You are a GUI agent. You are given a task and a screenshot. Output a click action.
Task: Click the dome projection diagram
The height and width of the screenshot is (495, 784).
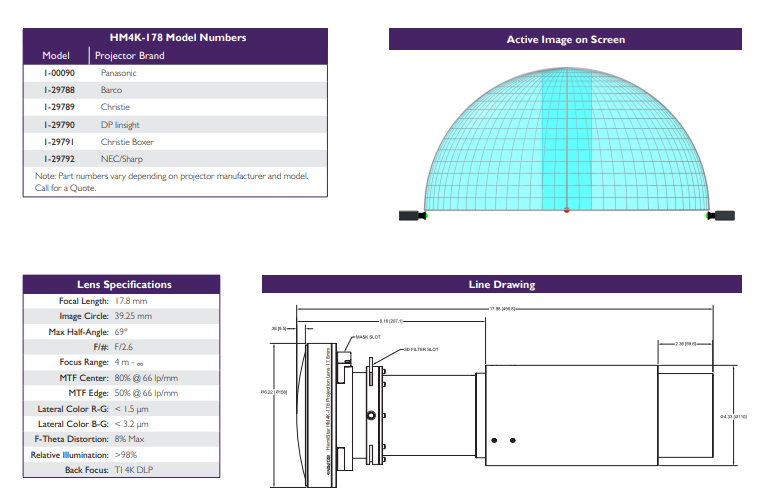(x=566, y=139)
